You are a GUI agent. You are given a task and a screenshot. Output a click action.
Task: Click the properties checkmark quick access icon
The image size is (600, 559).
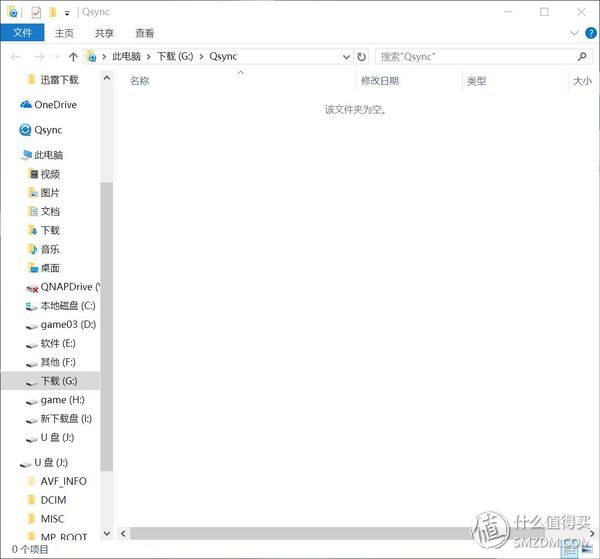point(36,13)
